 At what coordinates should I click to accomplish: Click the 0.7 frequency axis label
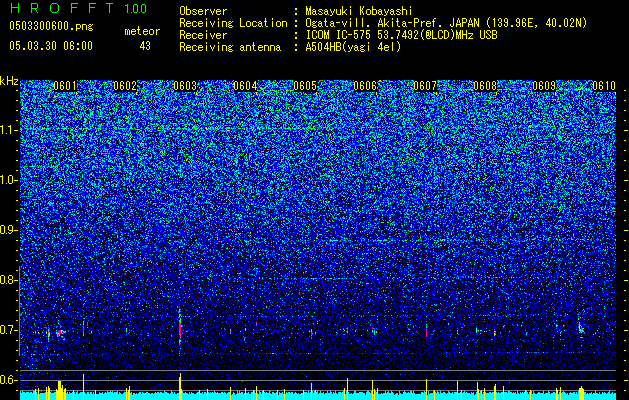coord(8,330)
